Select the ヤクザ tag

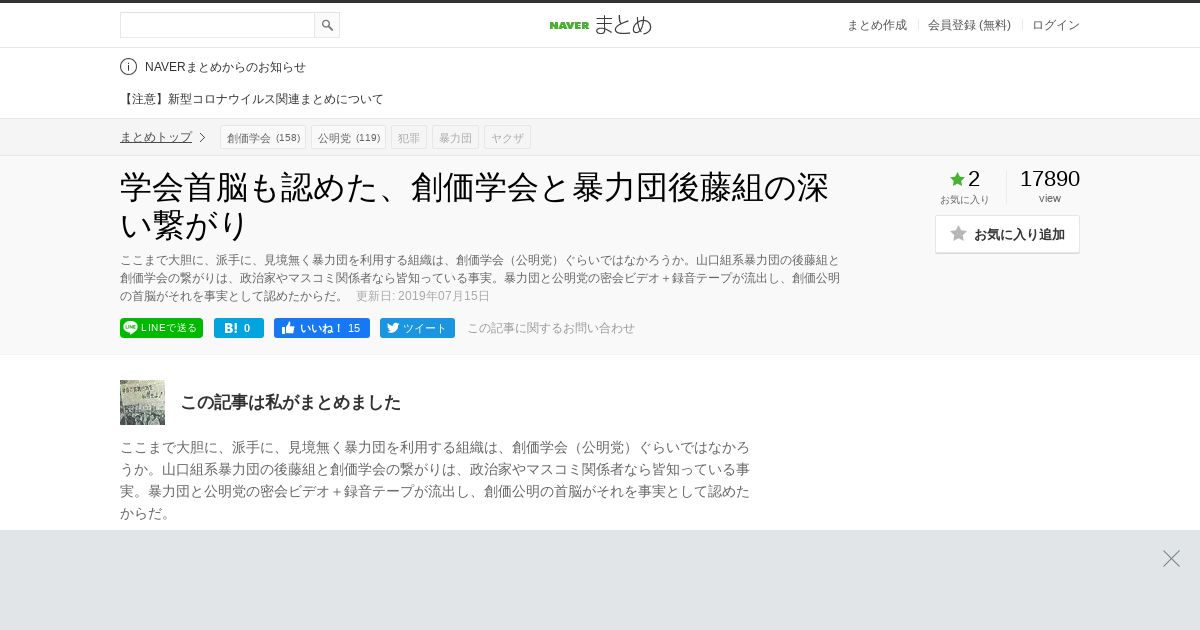pos(507,138)
